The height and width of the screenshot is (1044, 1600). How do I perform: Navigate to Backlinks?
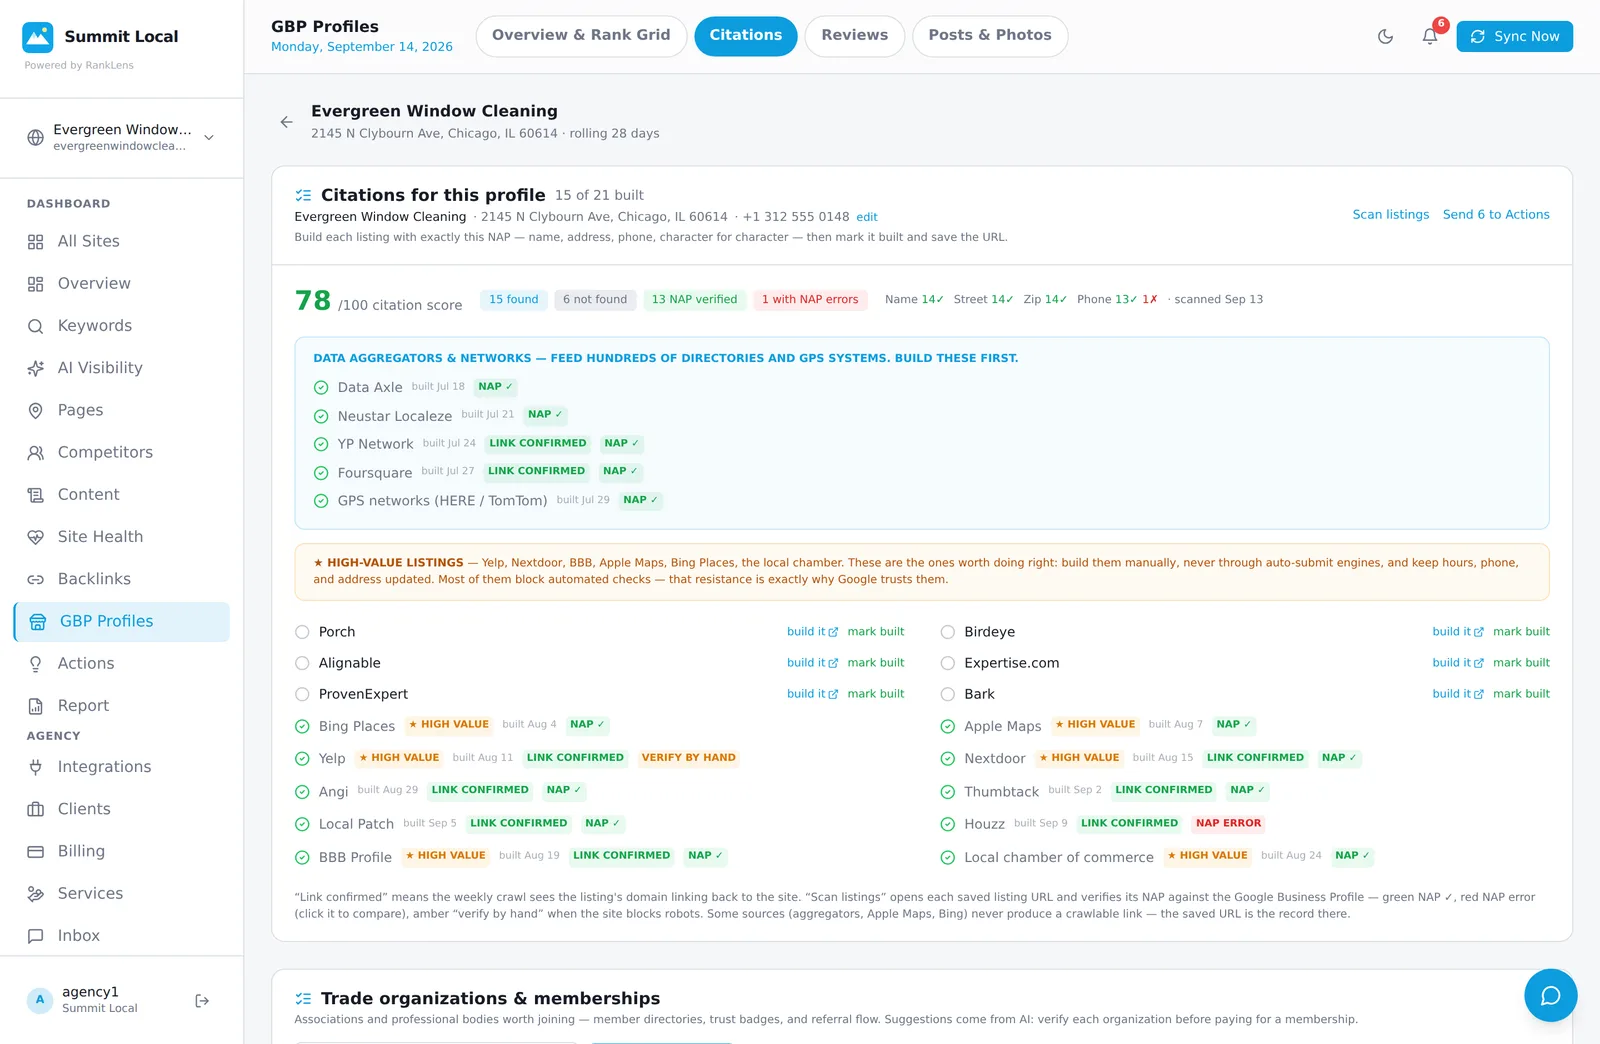[x=122, y=579]
